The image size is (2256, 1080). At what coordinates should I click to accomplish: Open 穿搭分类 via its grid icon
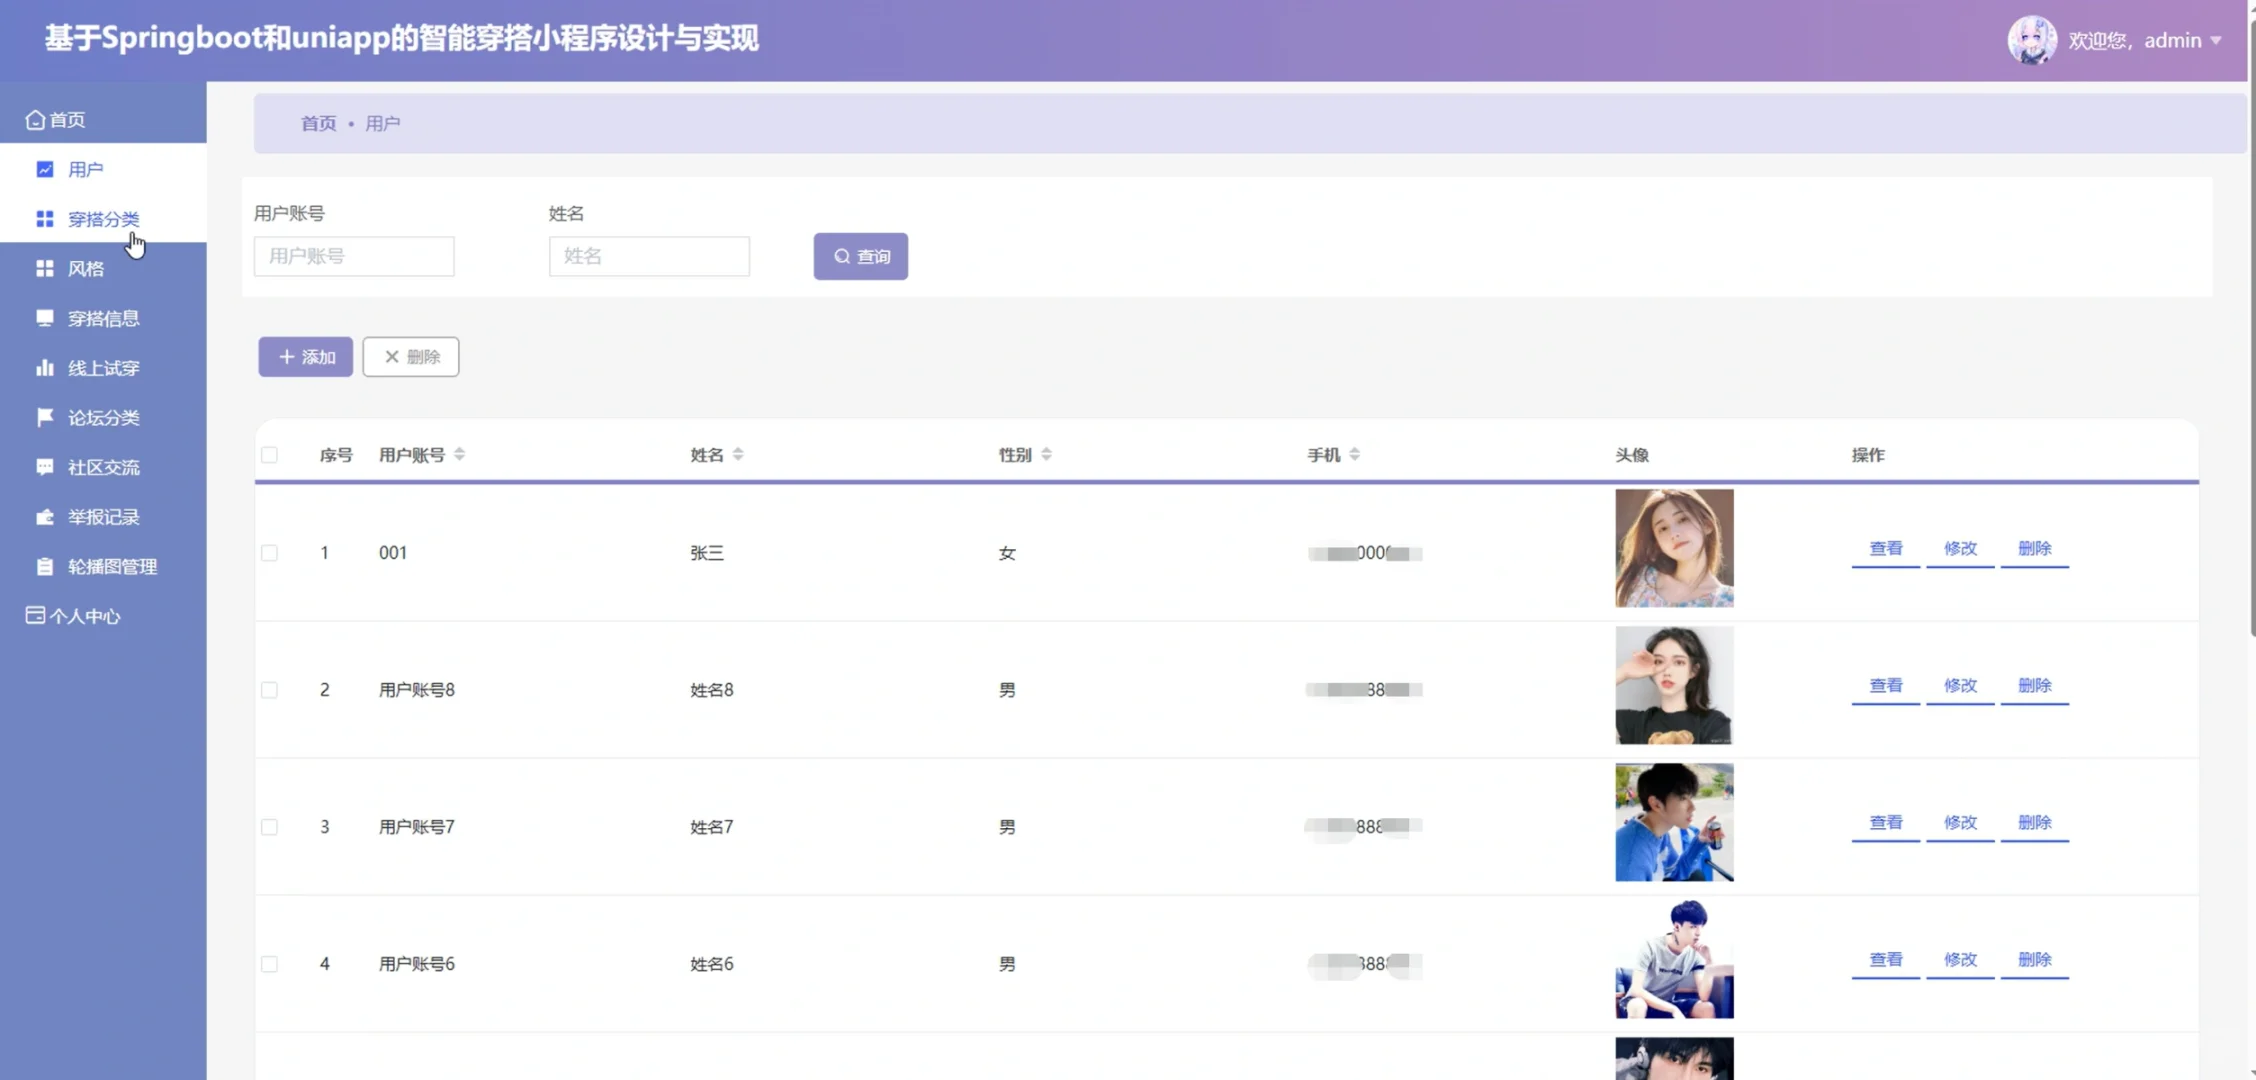[45, 219]
